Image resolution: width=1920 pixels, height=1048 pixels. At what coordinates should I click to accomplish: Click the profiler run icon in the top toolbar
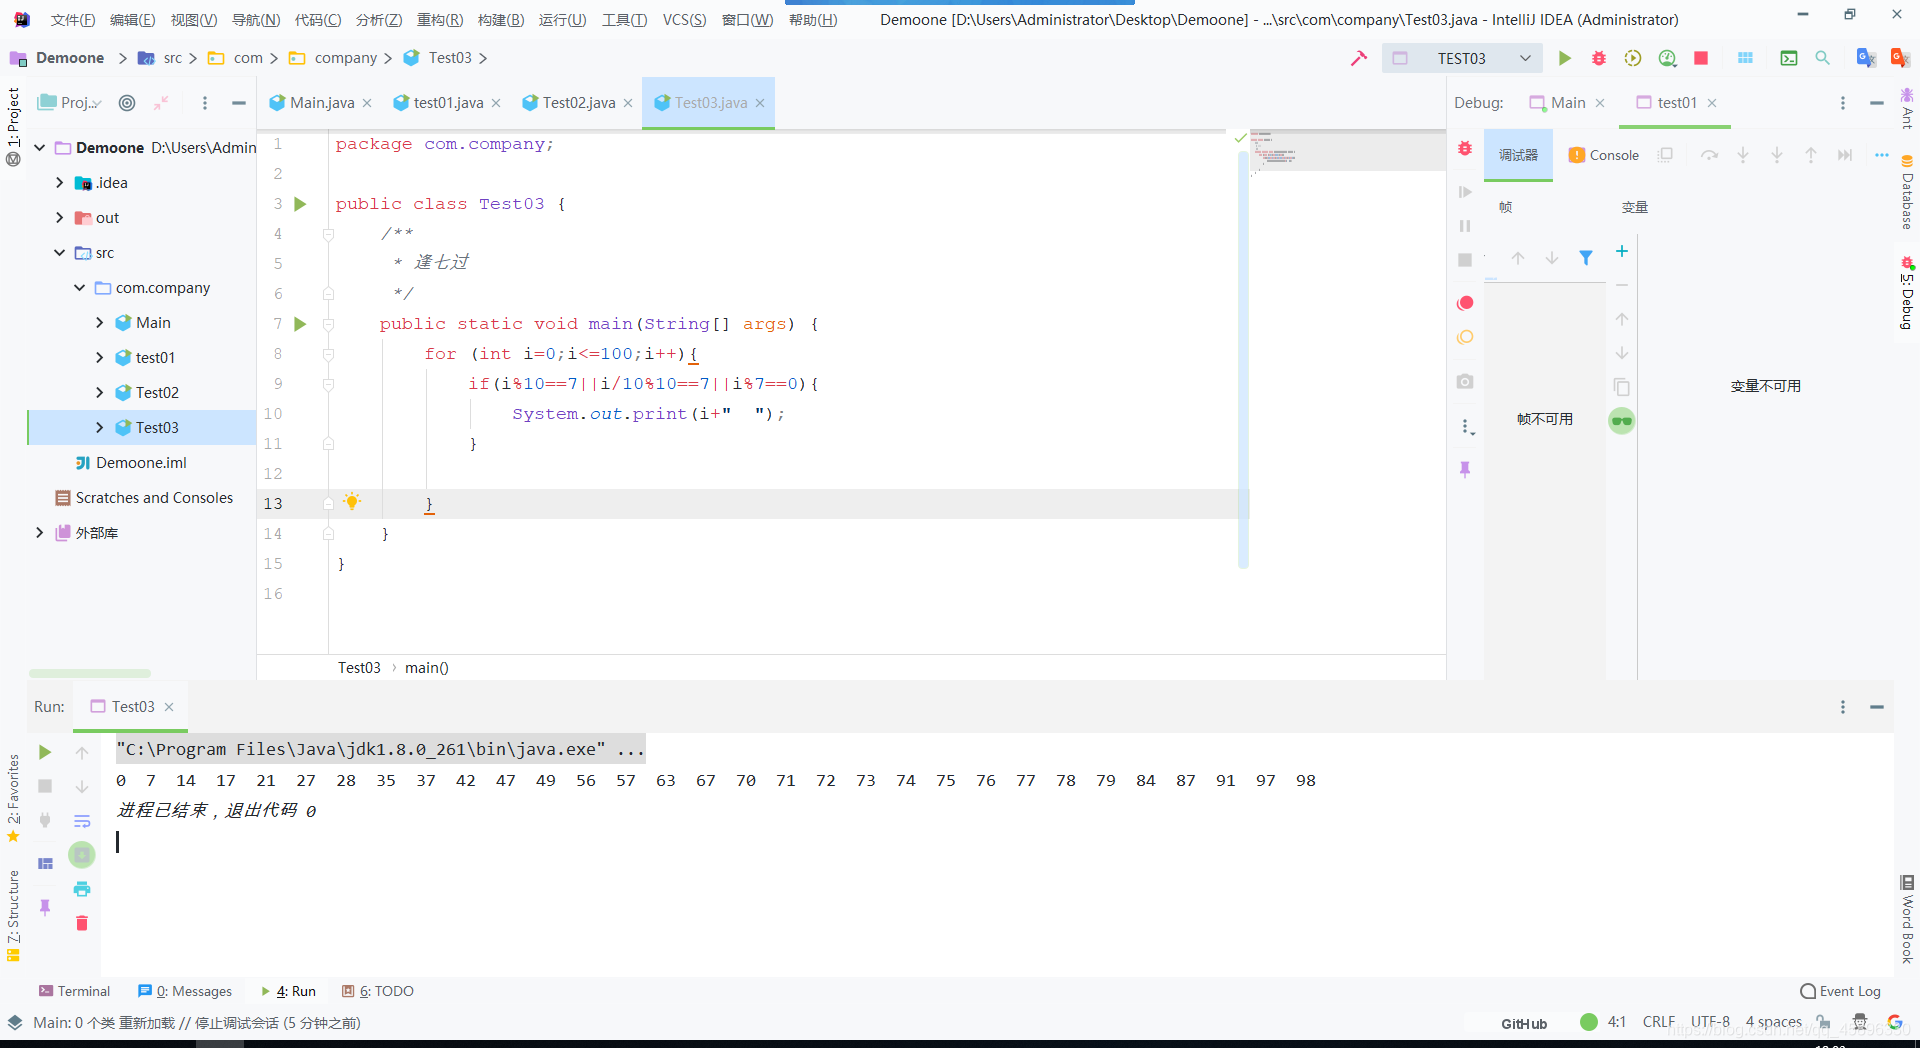tap(1667, 58)
